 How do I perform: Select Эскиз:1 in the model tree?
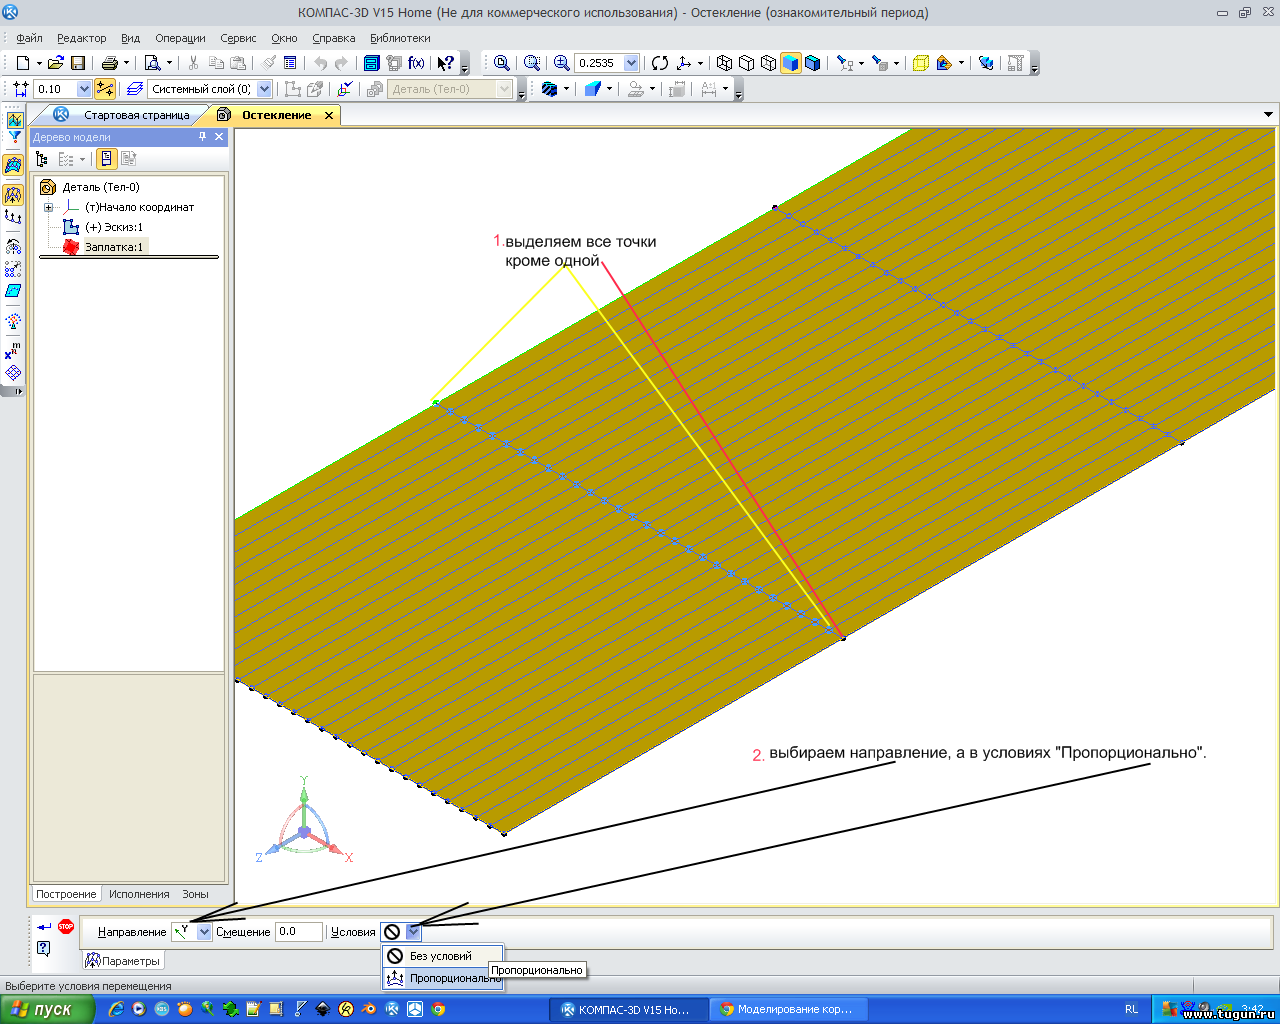(x=113, y=227)
